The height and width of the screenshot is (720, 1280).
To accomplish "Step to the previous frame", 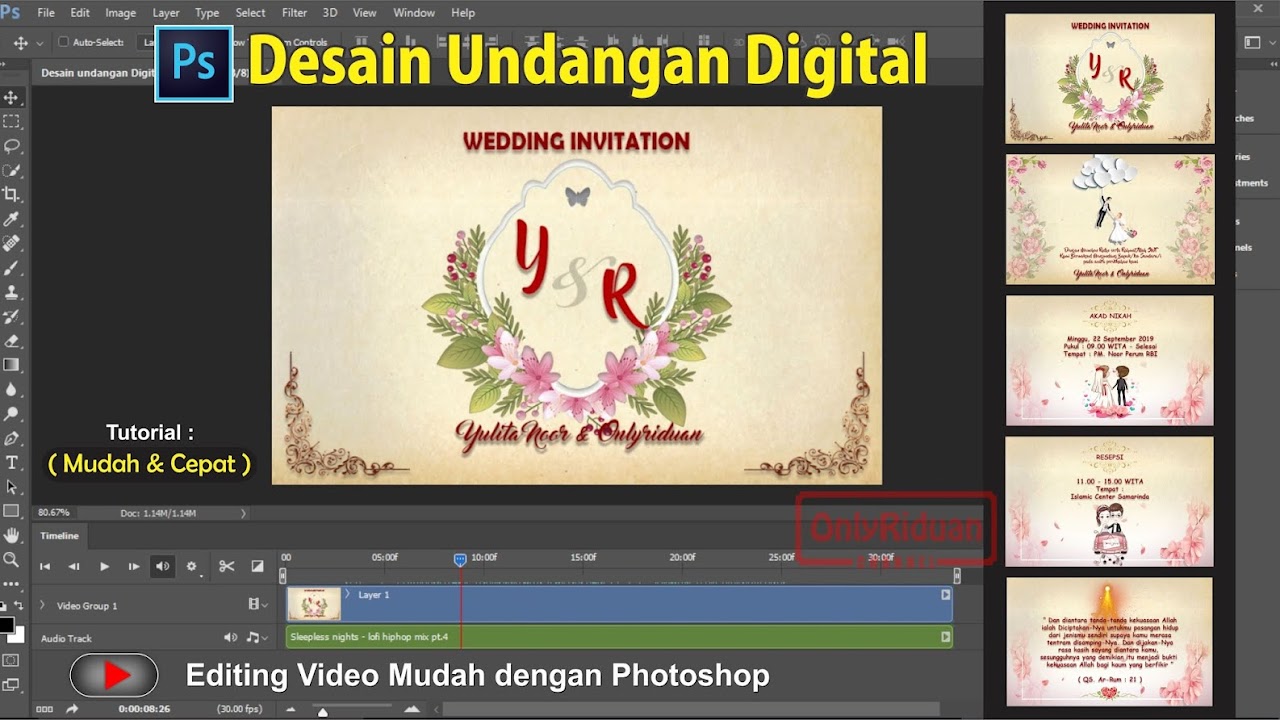I will [x=74, y=566].
